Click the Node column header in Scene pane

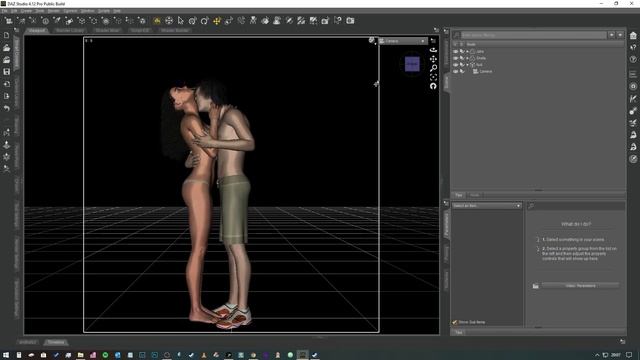(471, 44)
